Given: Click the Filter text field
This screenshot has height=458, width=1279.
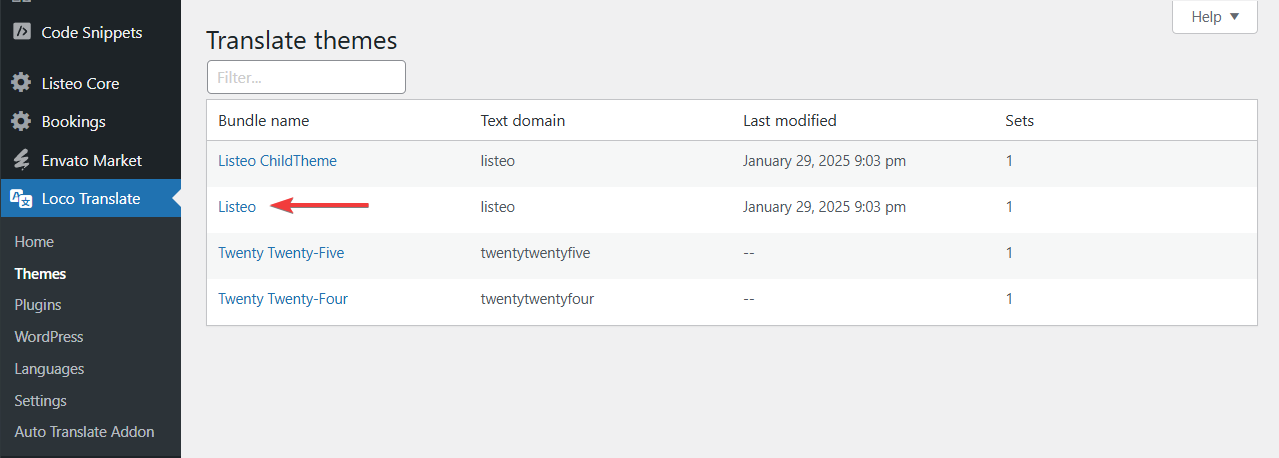Looking at the screenshot, I should point(306,77).
